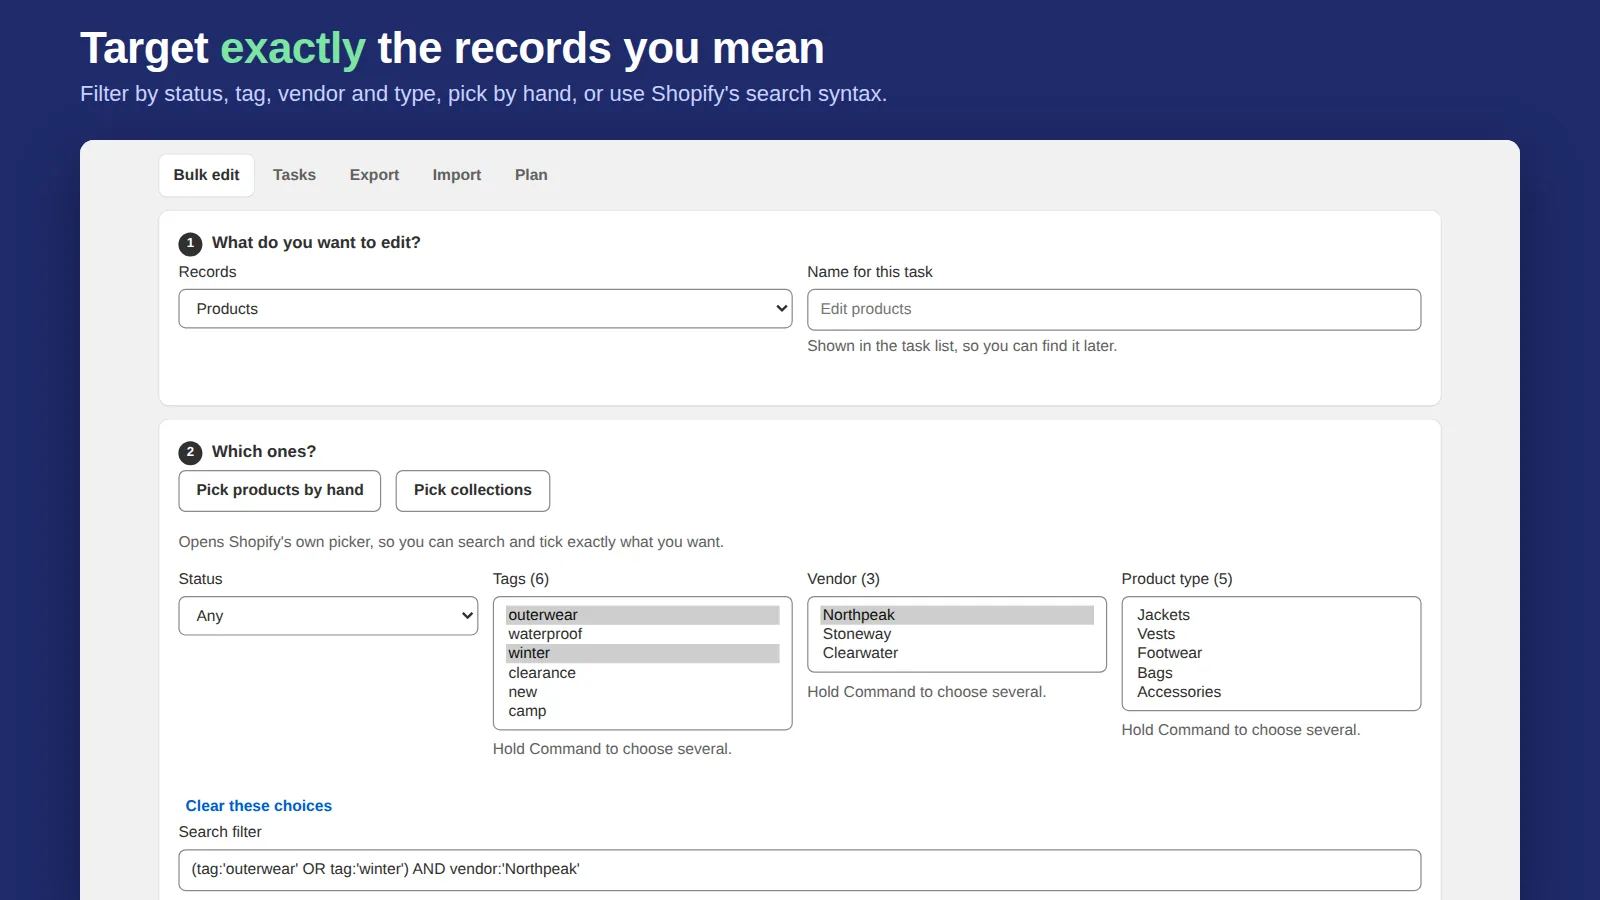Image resolution: width=1600 pixels, height=900 pixels.
Task: Open the Import tab
Action: 457,175
